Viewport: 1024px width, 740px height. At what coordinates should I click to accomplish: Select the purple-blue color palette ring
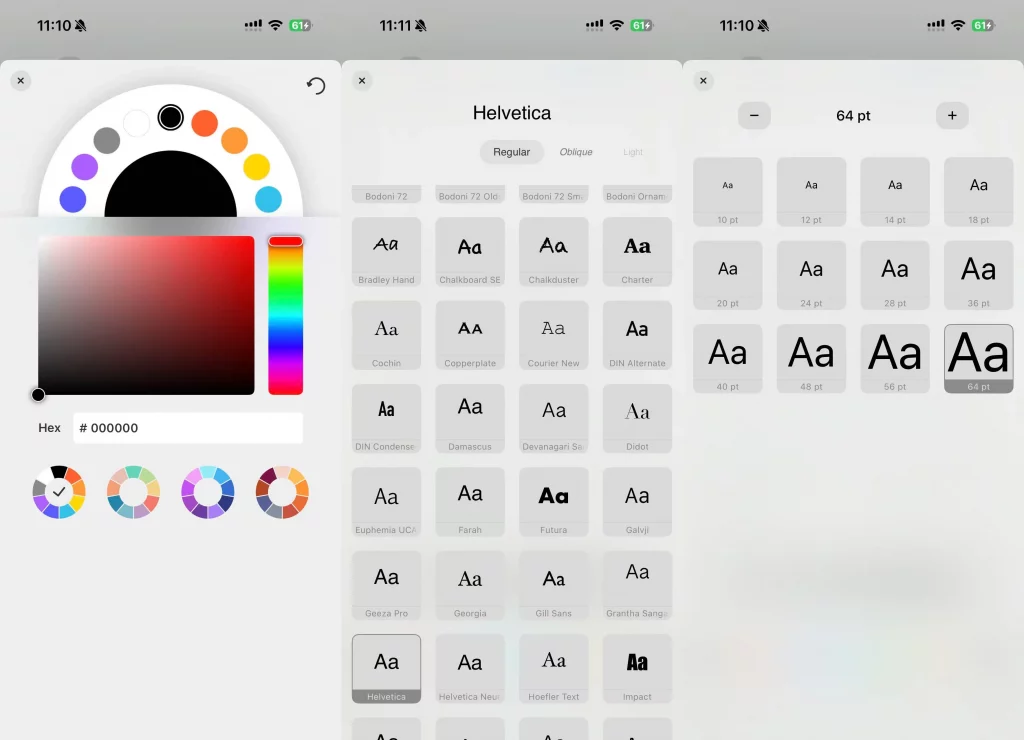point(208,492)
